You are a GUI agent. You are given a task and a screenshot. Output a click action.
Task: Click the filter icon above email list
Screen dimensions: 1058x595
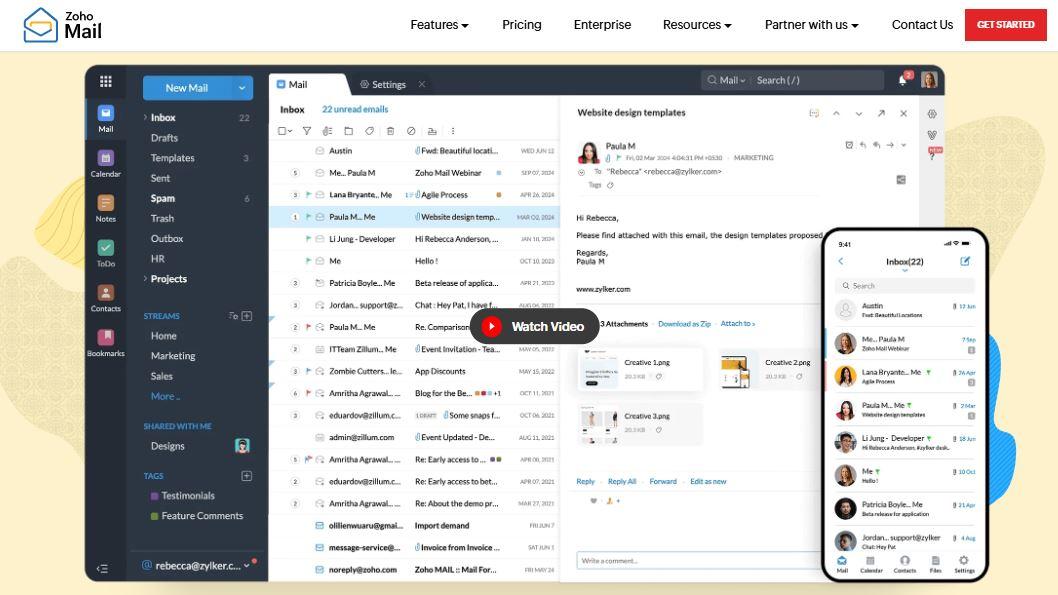click(x=307, y=130)
